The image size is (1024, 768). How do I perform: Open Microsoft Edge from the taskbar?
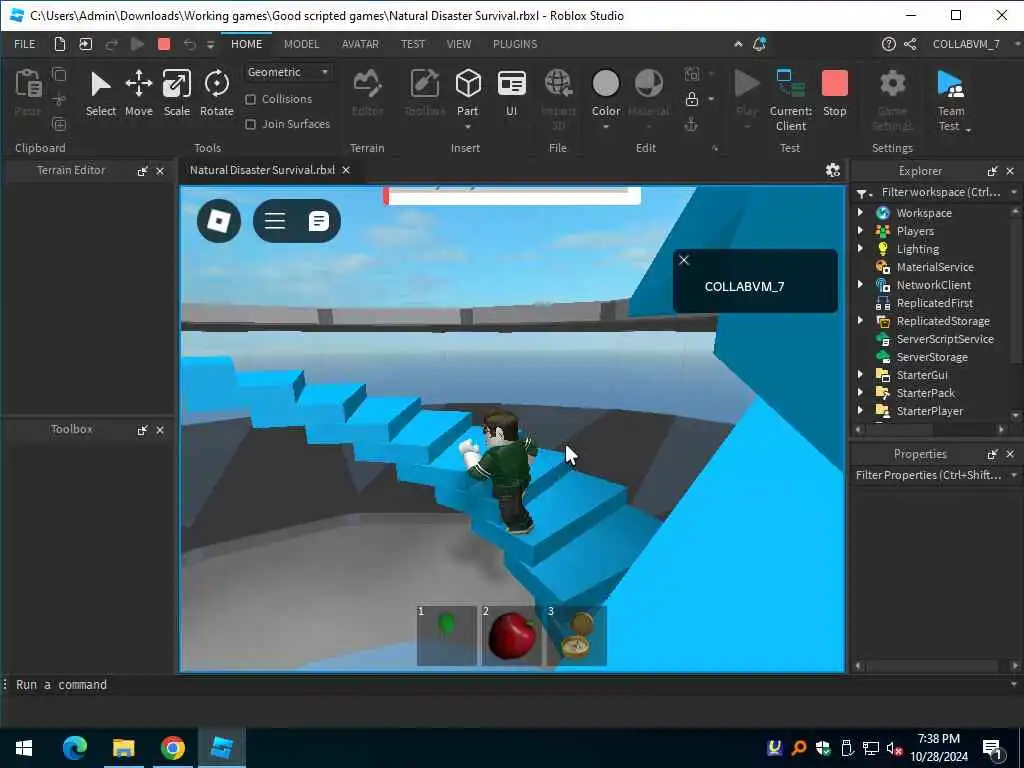click(75, 747)
